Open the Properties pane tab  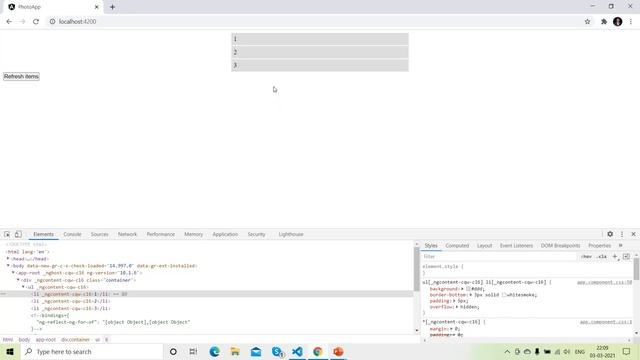[600, 246]
